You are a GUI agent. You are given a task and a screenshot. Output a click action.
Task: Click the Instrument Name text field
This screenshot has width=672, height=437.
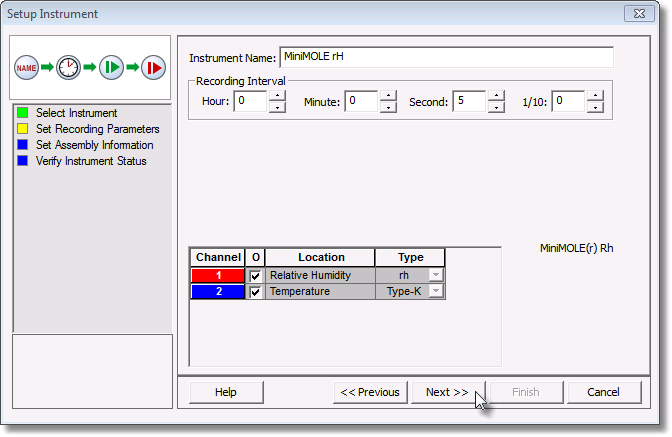pyautogui.click(x=446, y=57)
